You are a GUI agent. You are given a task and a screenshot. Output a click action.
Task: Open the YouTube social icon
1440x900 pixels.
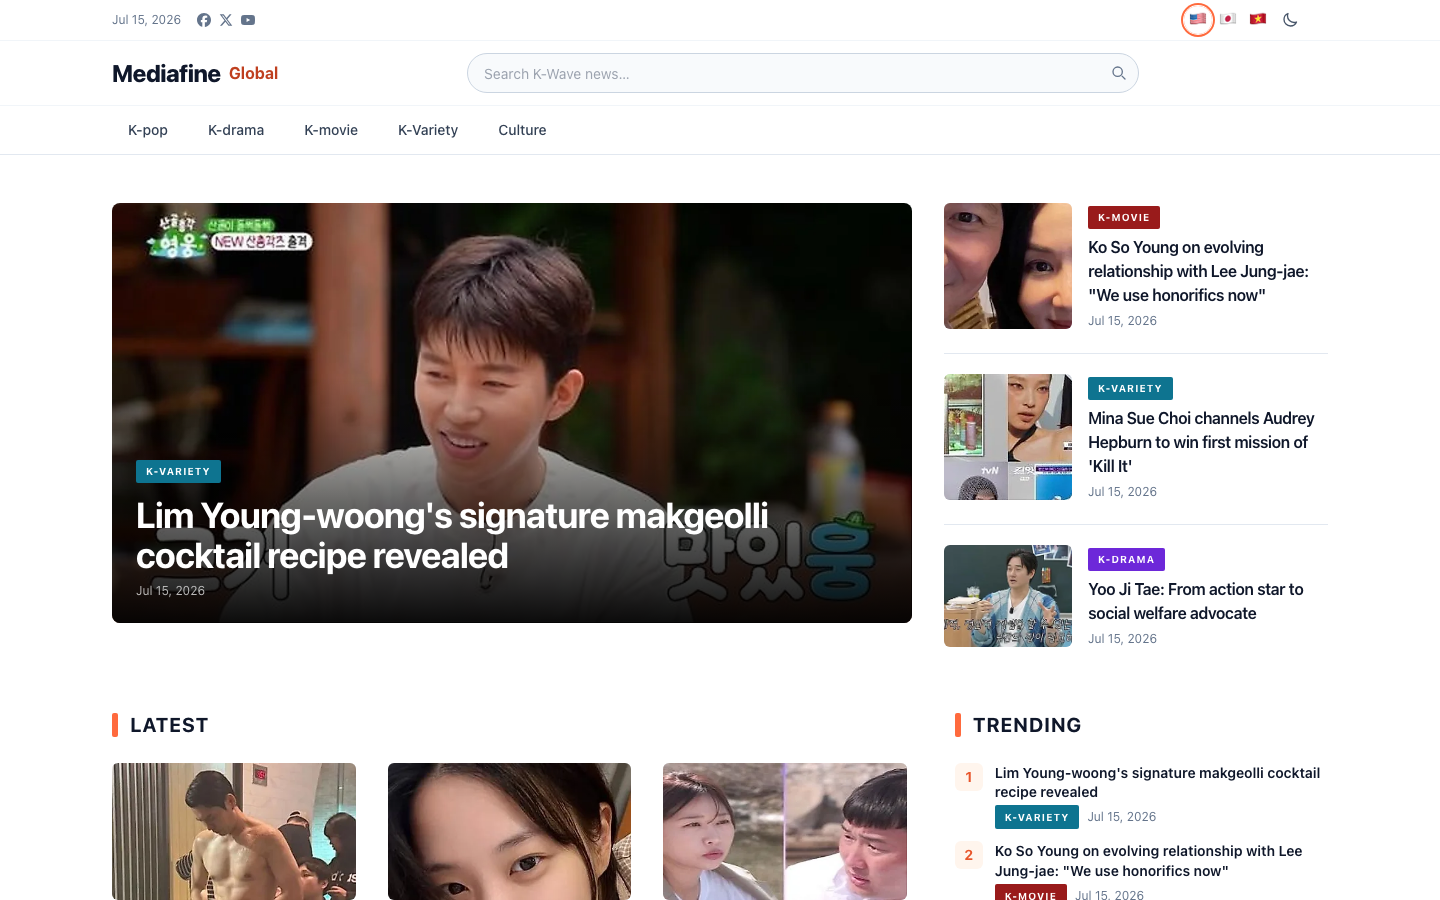248,20
